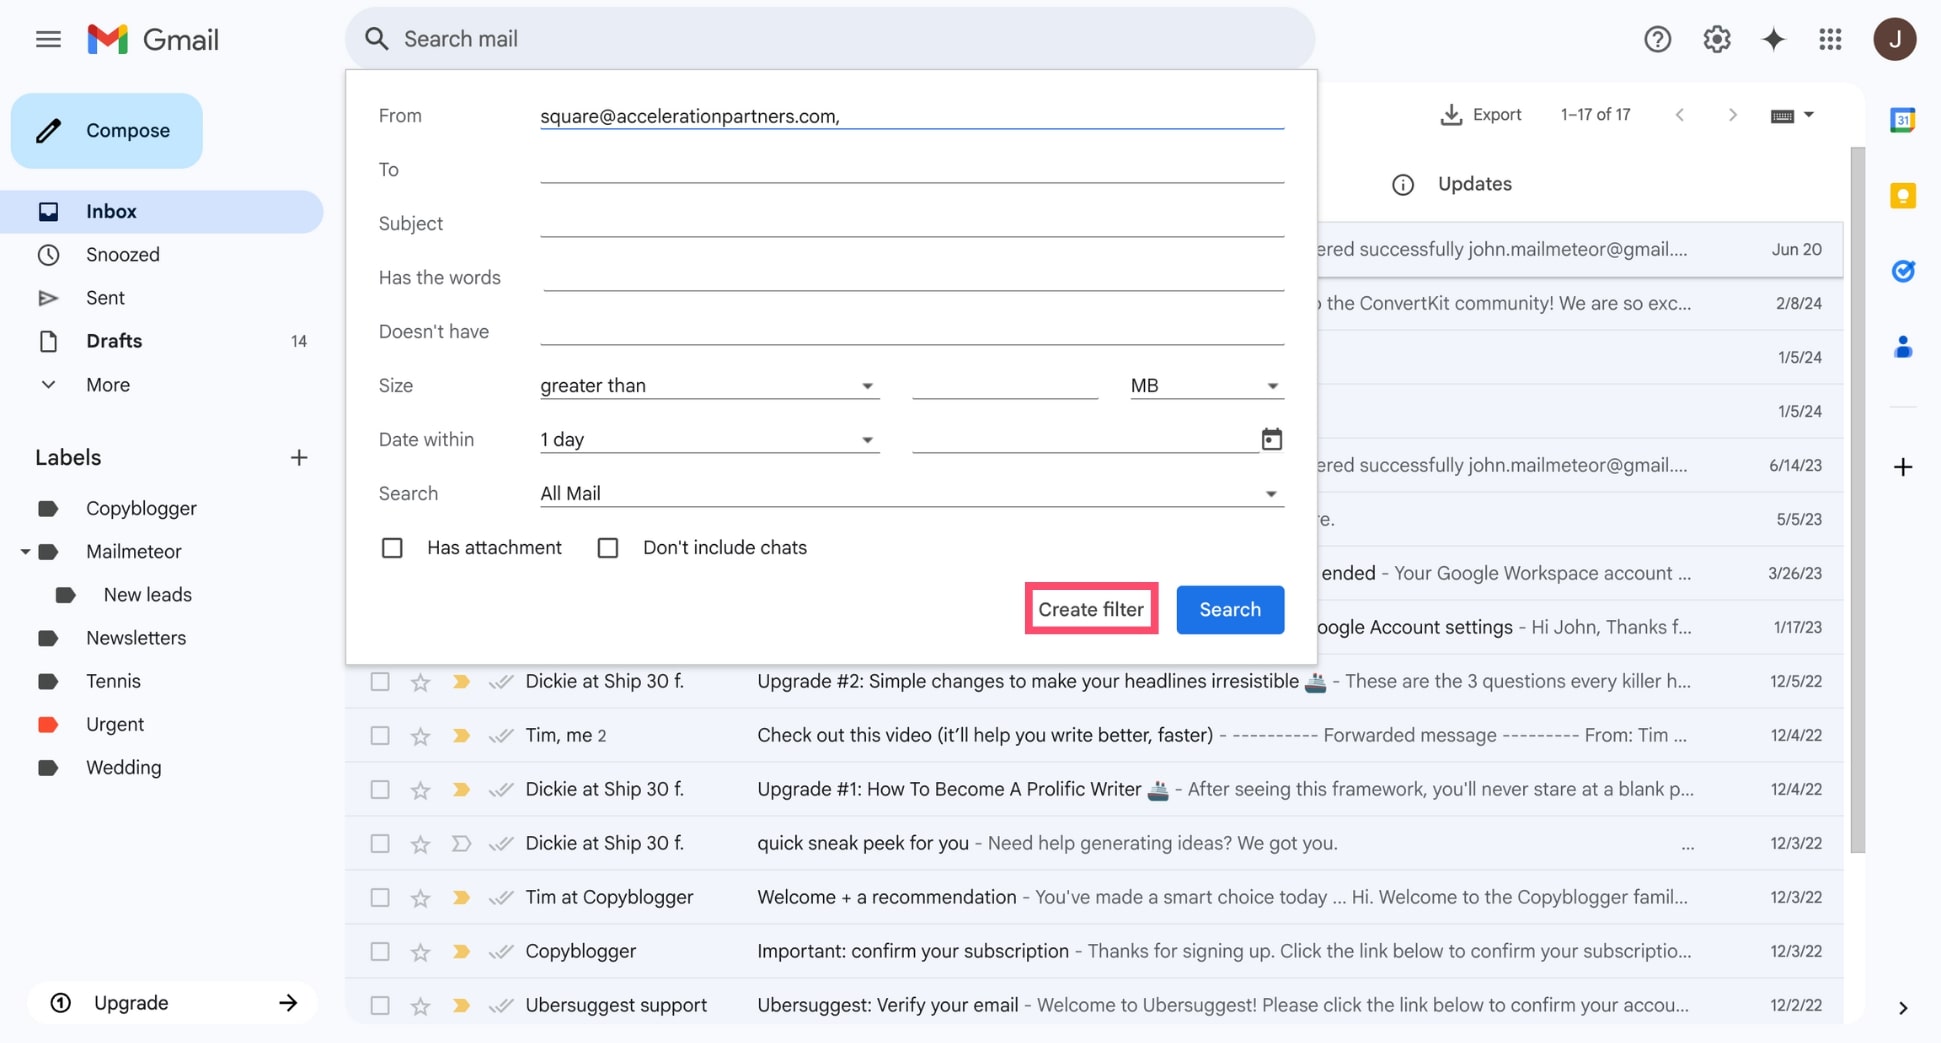The image size is (1941, 1043).
Task: Open Google Keep in side panel
Action: tap(1902, 195)
